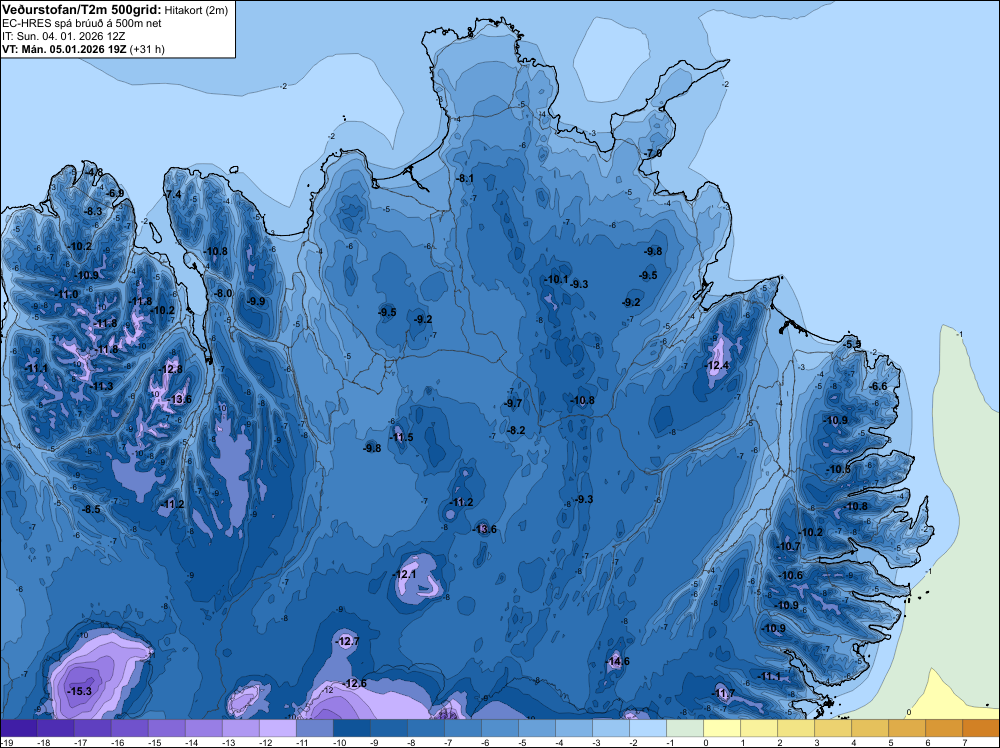Click the 7 label in the color legend

tap(964, 742)
